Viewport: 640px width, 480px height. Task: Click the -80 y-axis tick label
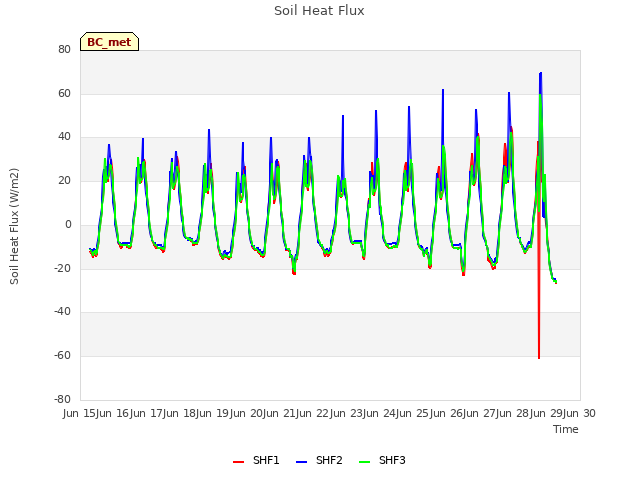point(62,399)
